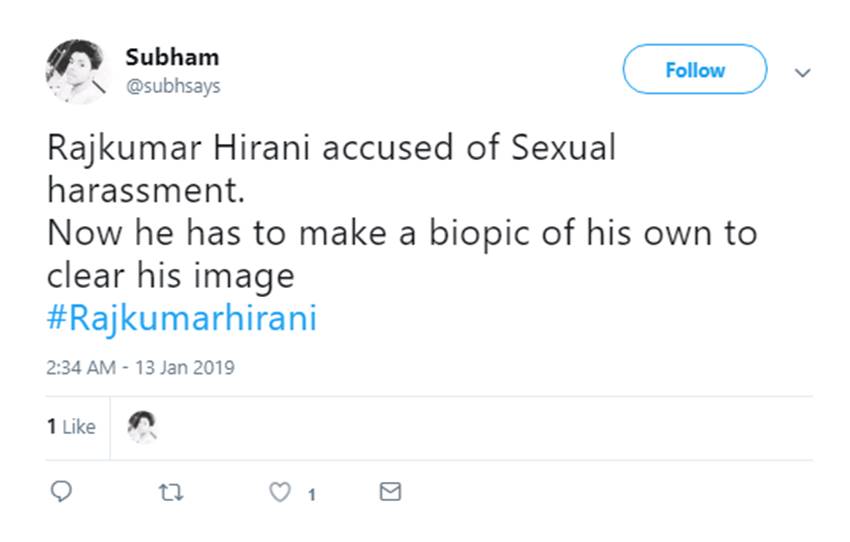The height and width of the screenshot is (542, 850).
Task: Expand the tweet options chevron beside Follow
Action: click(802, 72)
